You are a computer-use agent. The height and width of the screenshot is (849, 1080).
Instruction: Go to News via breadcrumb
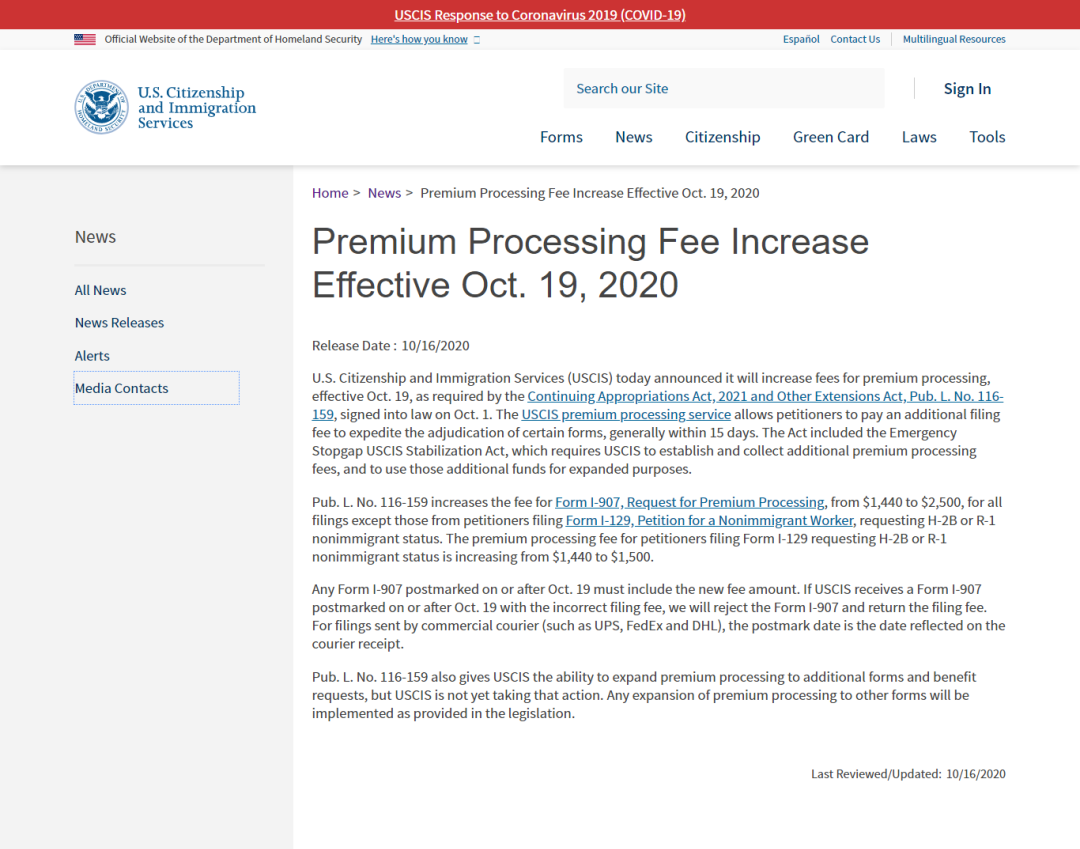384,193
